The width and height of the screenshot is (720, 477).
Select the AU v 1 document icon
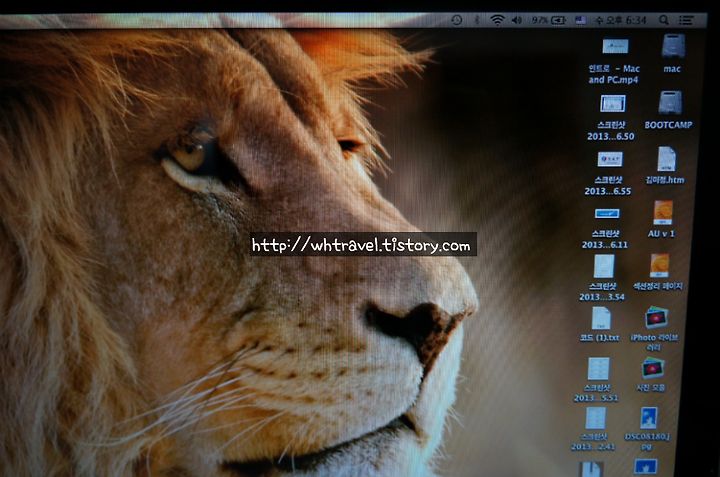click(663, 213)
